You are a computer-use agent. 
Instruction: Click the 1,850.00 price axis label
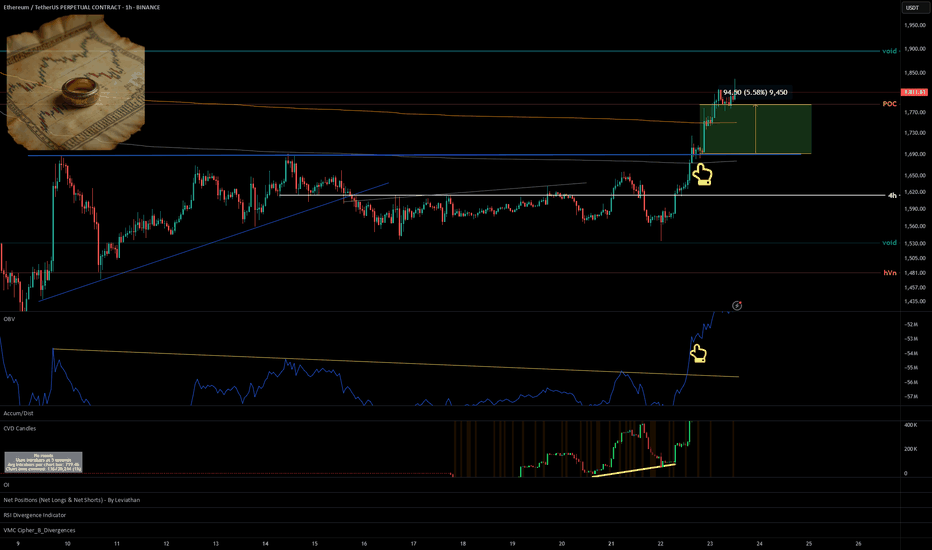point(915,73)
